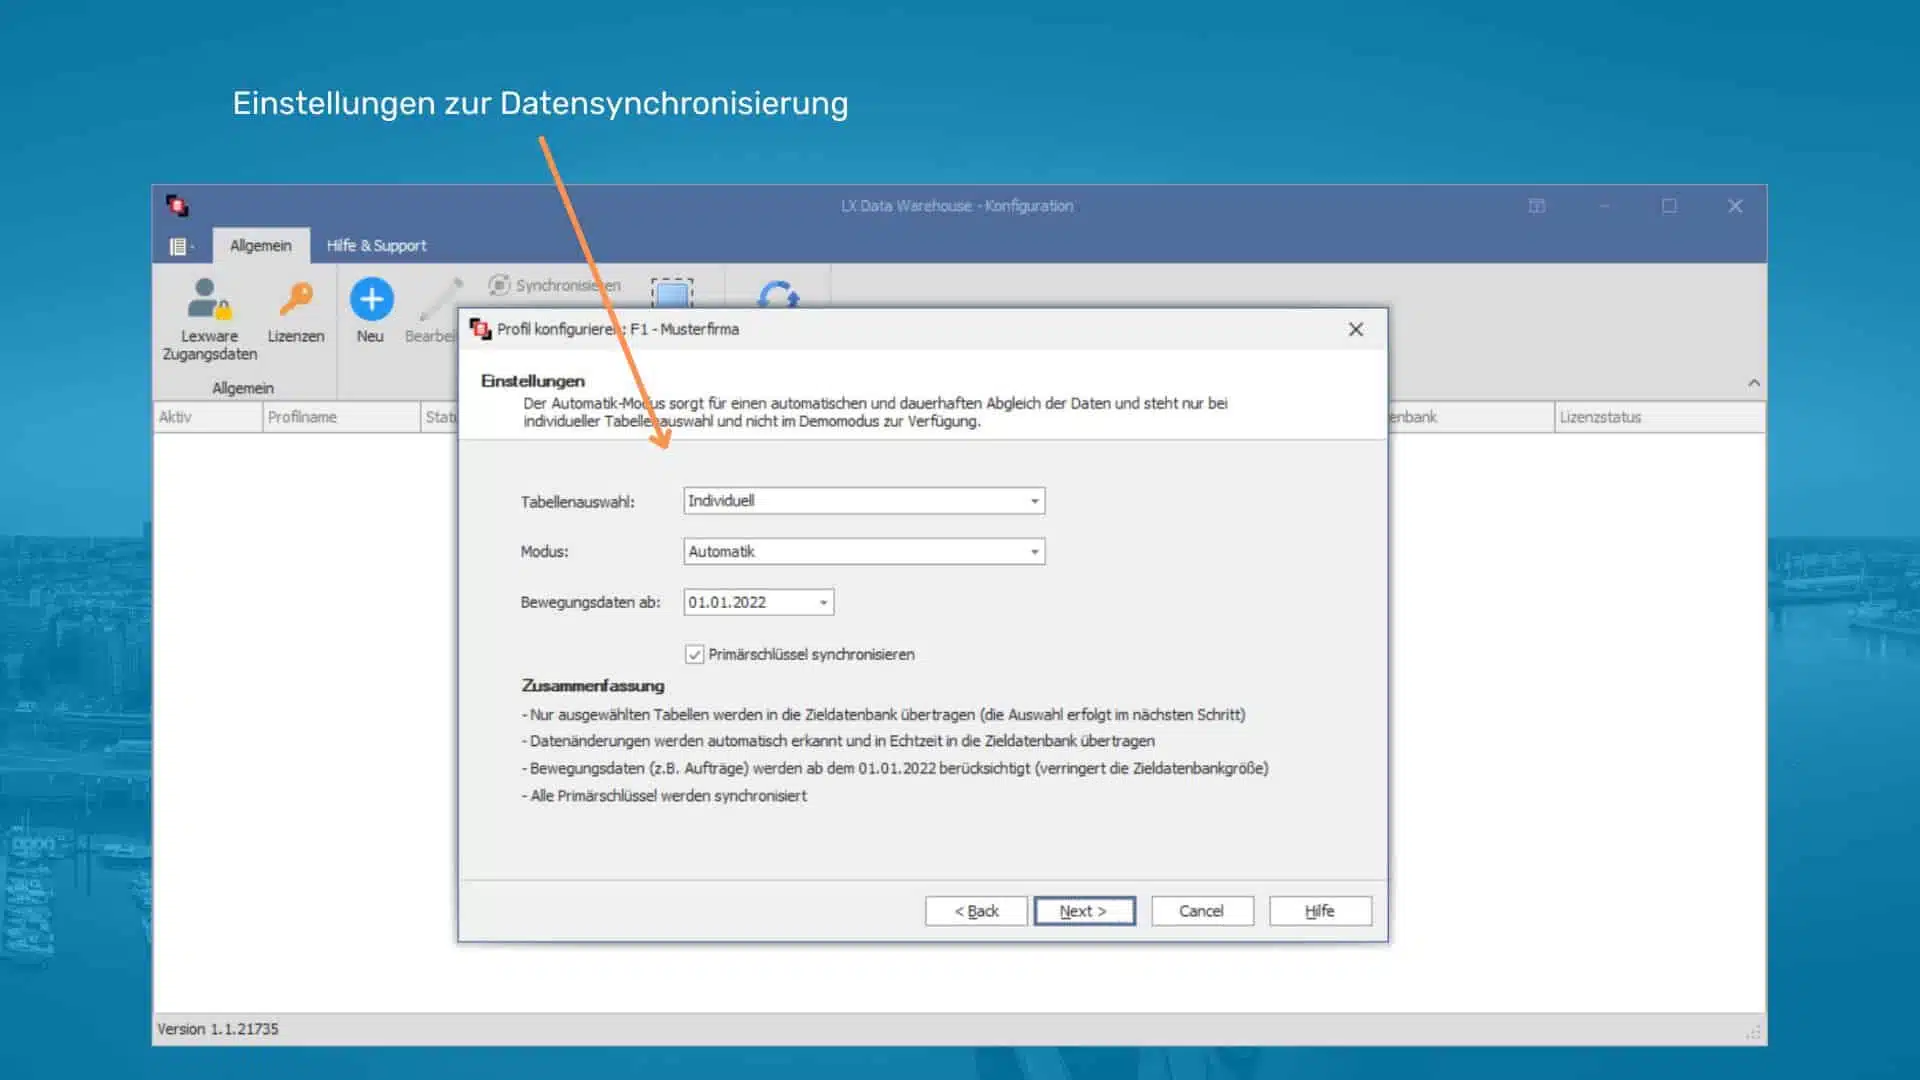Click the Synchronisieren ribbon icon
This screenshot has height=1080, width=1920.
click(499, 285)
